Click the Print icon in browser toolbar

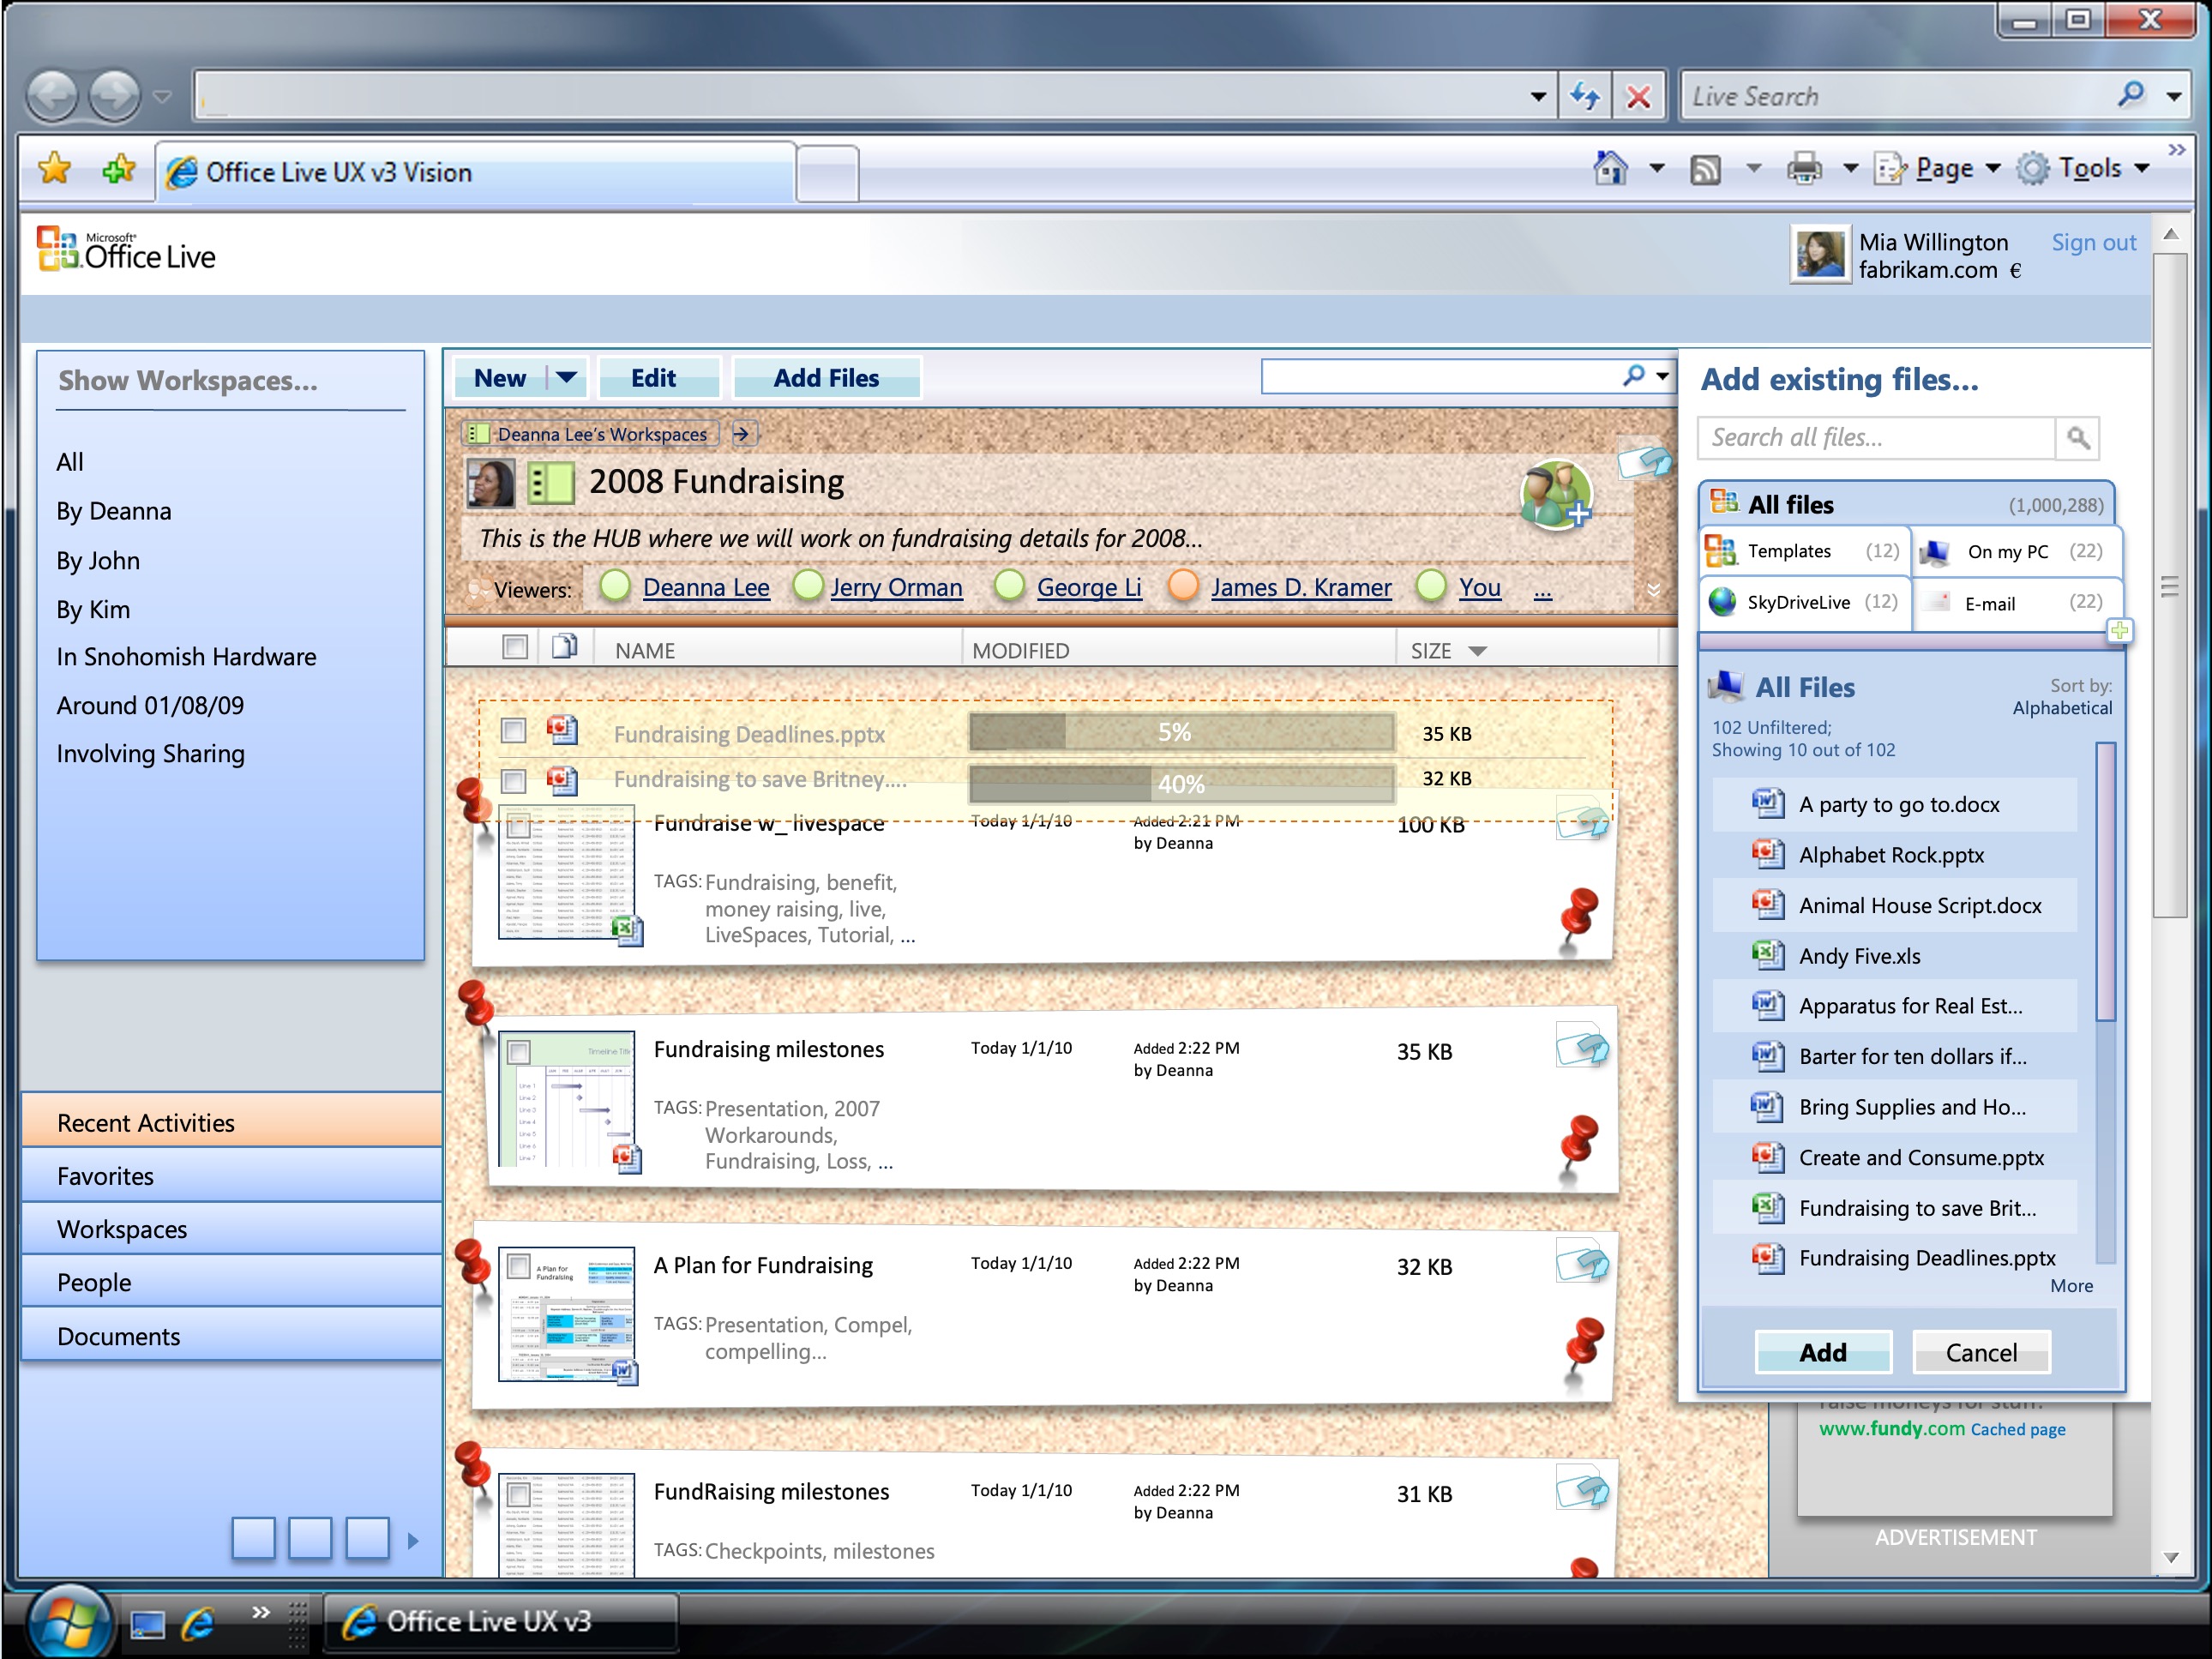click(1804, 168)
